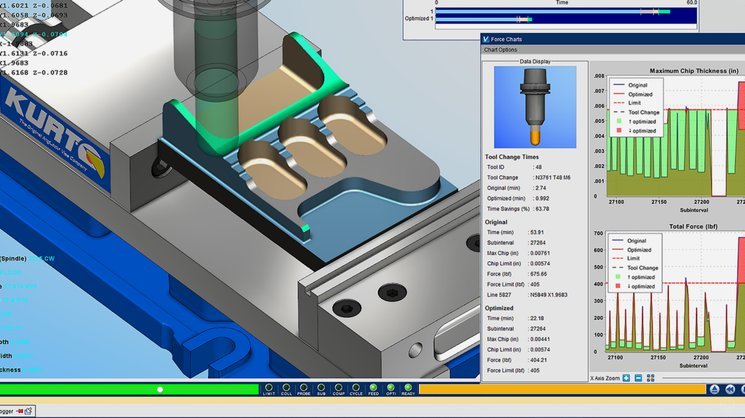Click the Logger window restore icon
This screenshot has width=745, height=418.
tap(29, 411)
